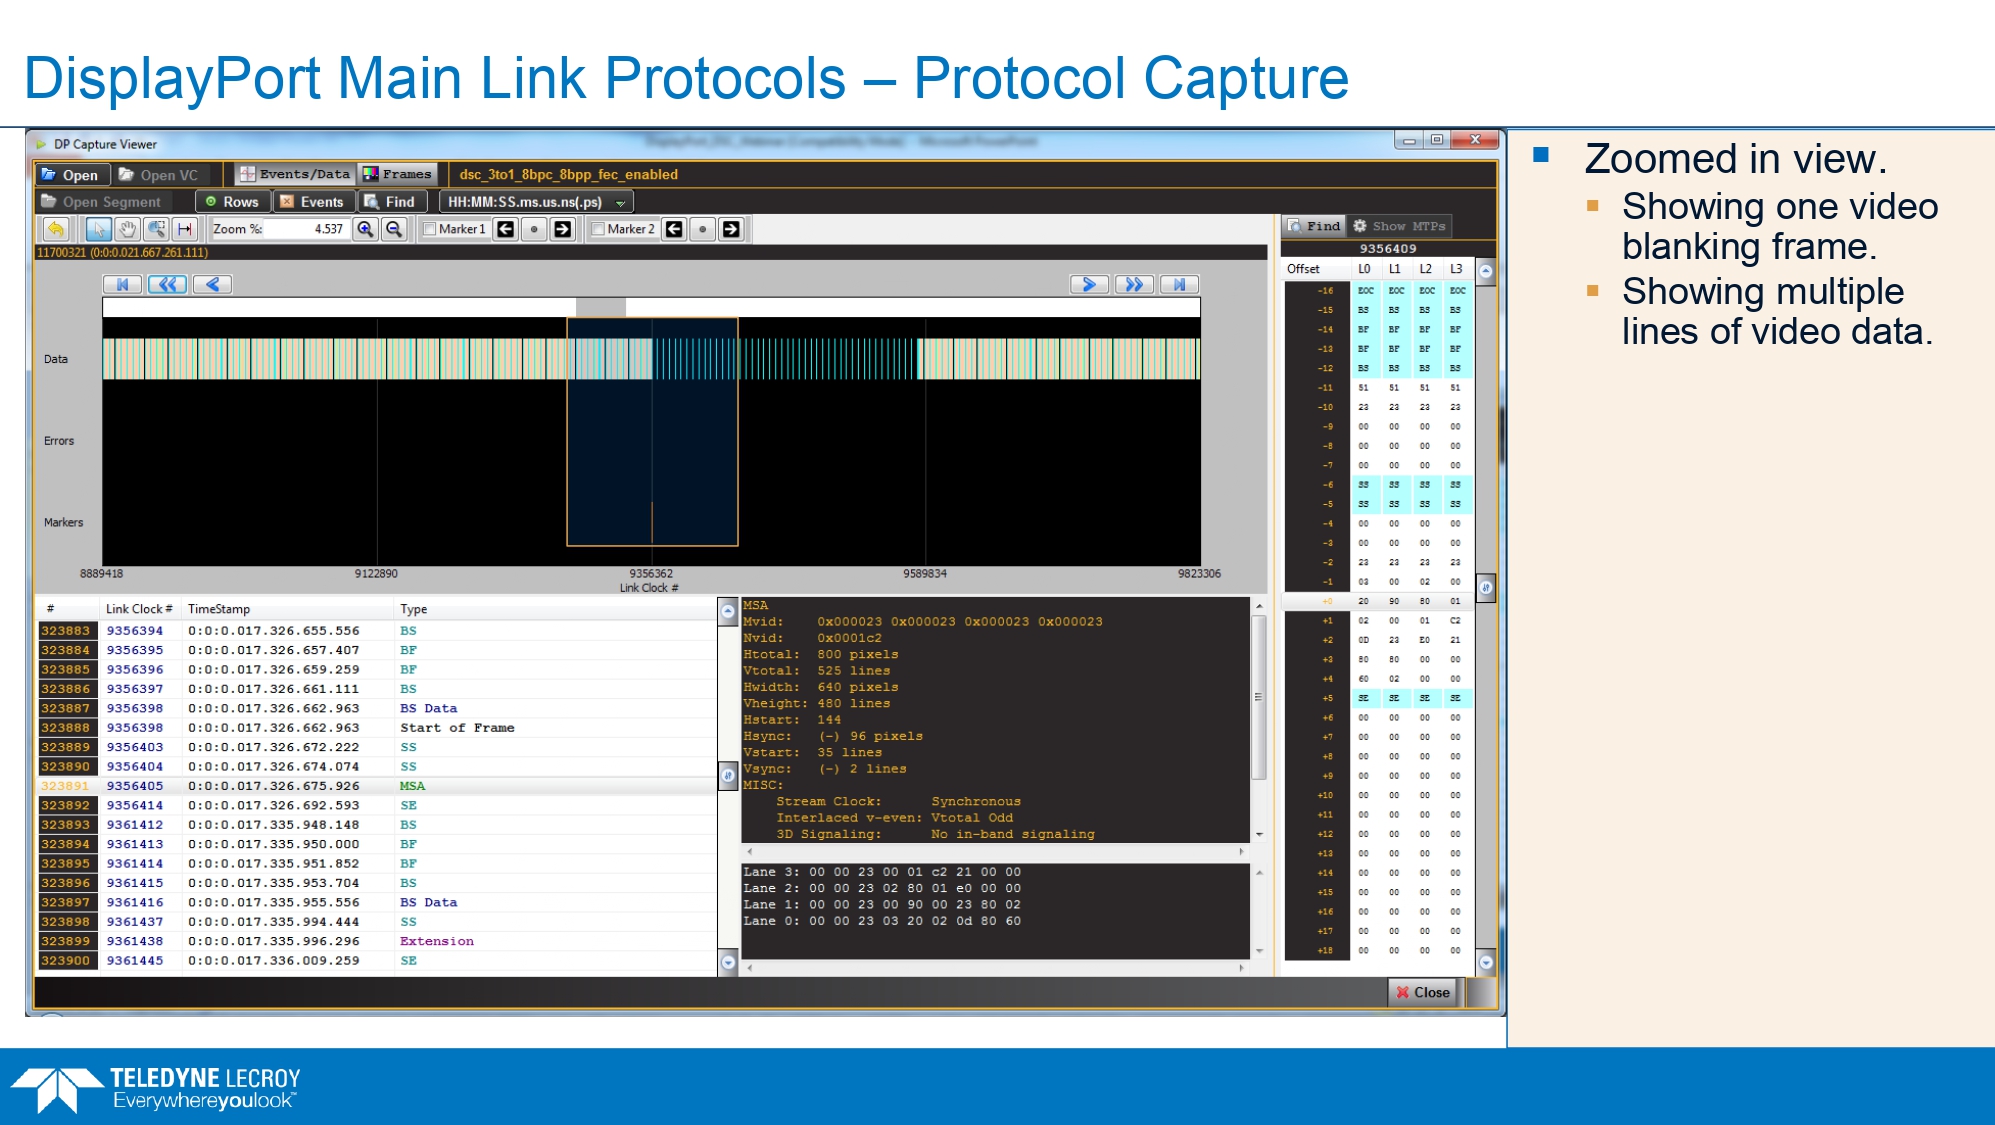Screen dimensions: 1995x1125
Task: Jump to start of capture
Action: [x=122, y=284]
